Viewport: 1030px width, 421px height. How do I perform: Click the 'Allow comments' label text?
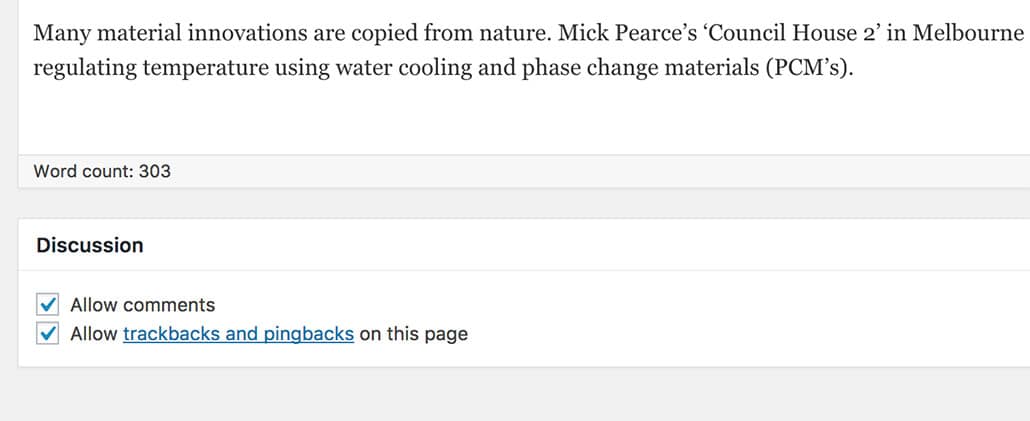pos(142,305)
